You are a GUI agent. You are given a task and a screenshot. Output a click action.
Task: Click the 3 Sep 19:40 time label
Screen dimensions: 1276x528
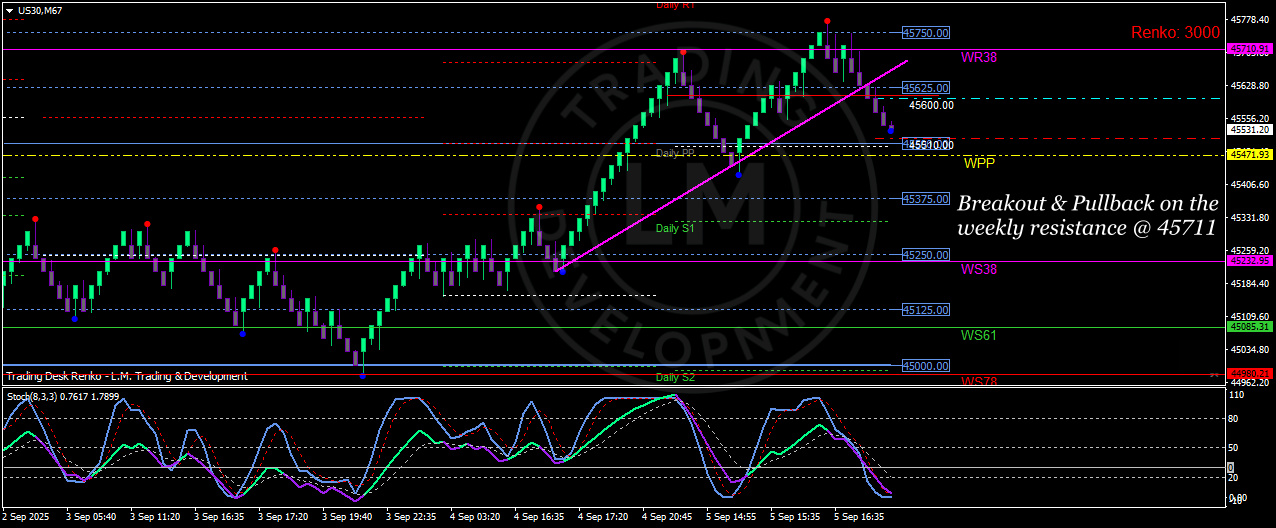click(347, 517)
